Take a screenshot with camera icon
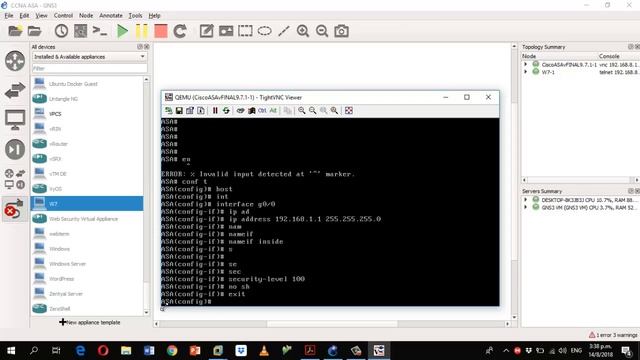 pyautogui.click(x=341, y=31)
